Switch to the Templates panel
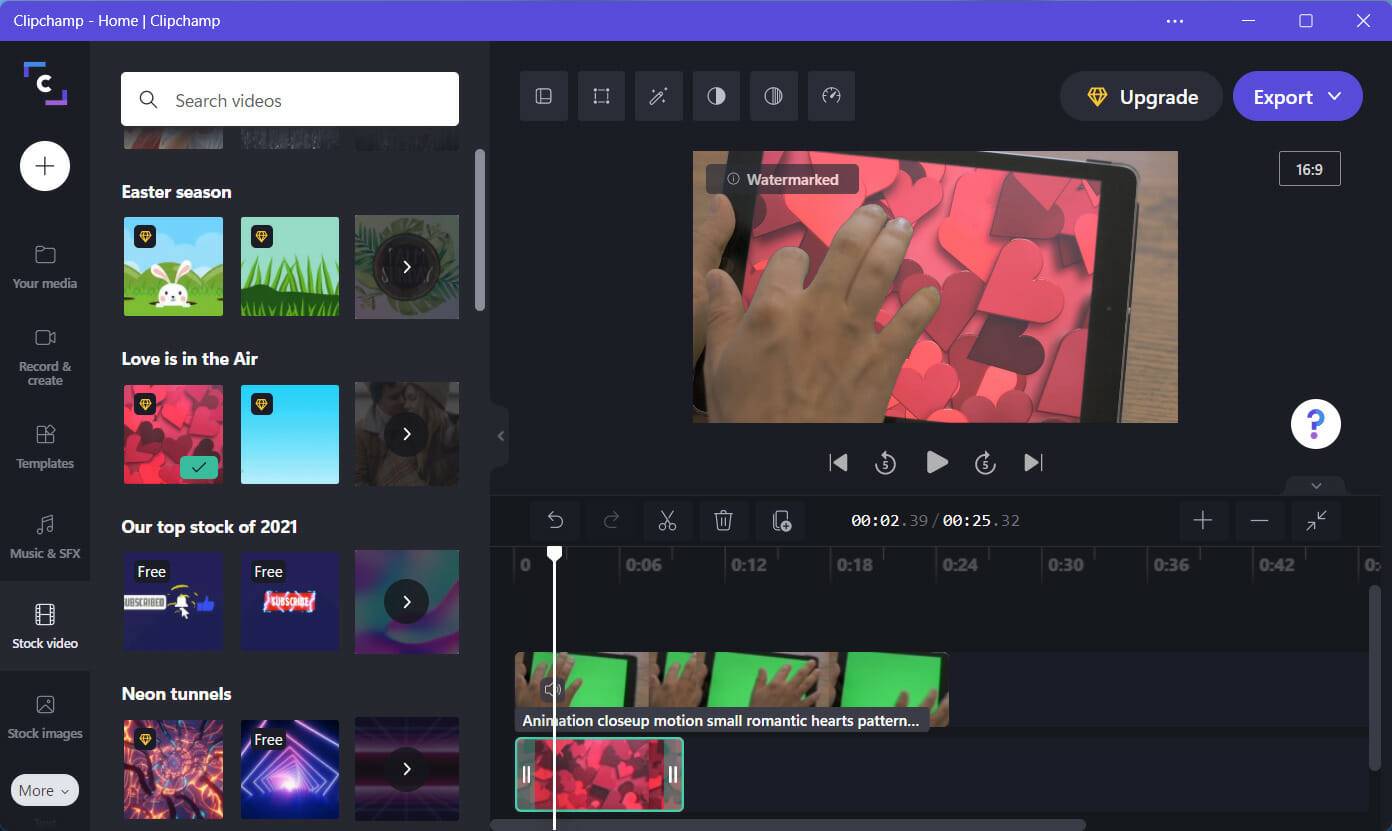1392x831 pixels. (44, 447)
